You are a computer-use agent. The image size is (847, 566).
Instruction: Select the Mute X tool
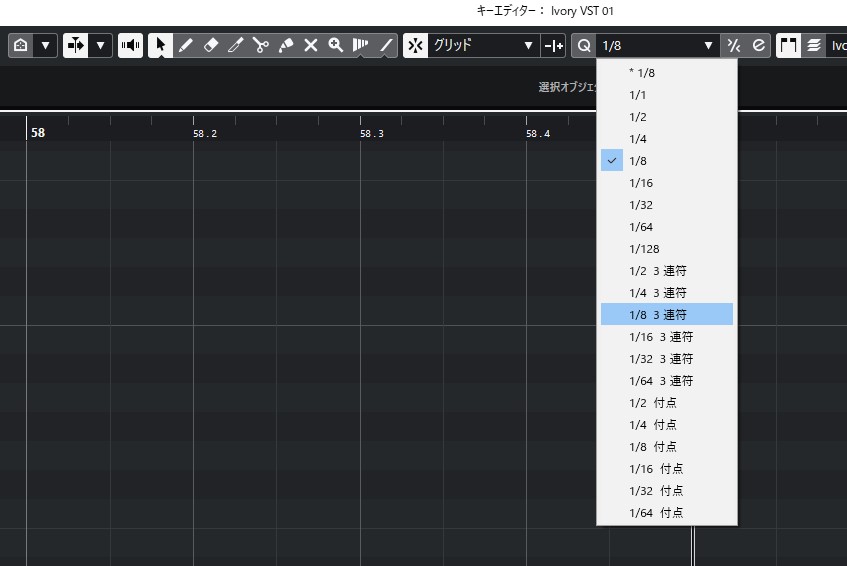[x=310, y=45]
